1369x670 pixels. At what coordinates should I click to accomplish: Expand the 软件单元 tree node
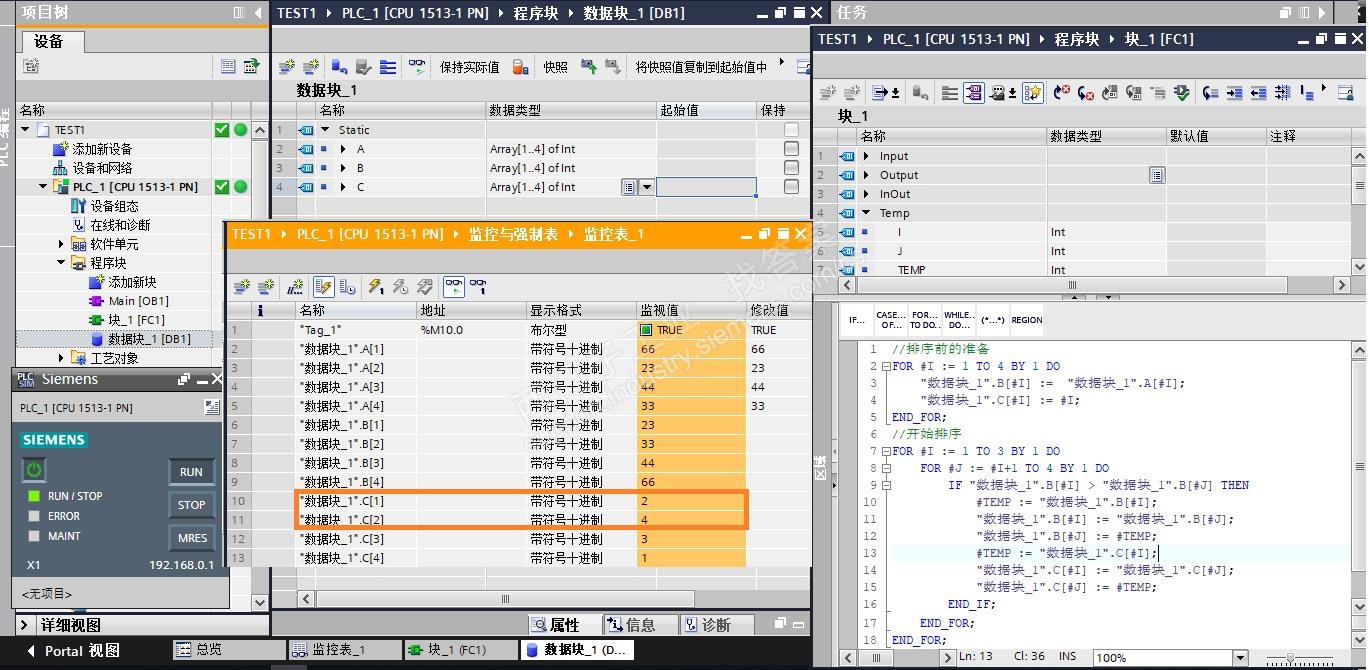click(x=61, y=244)
